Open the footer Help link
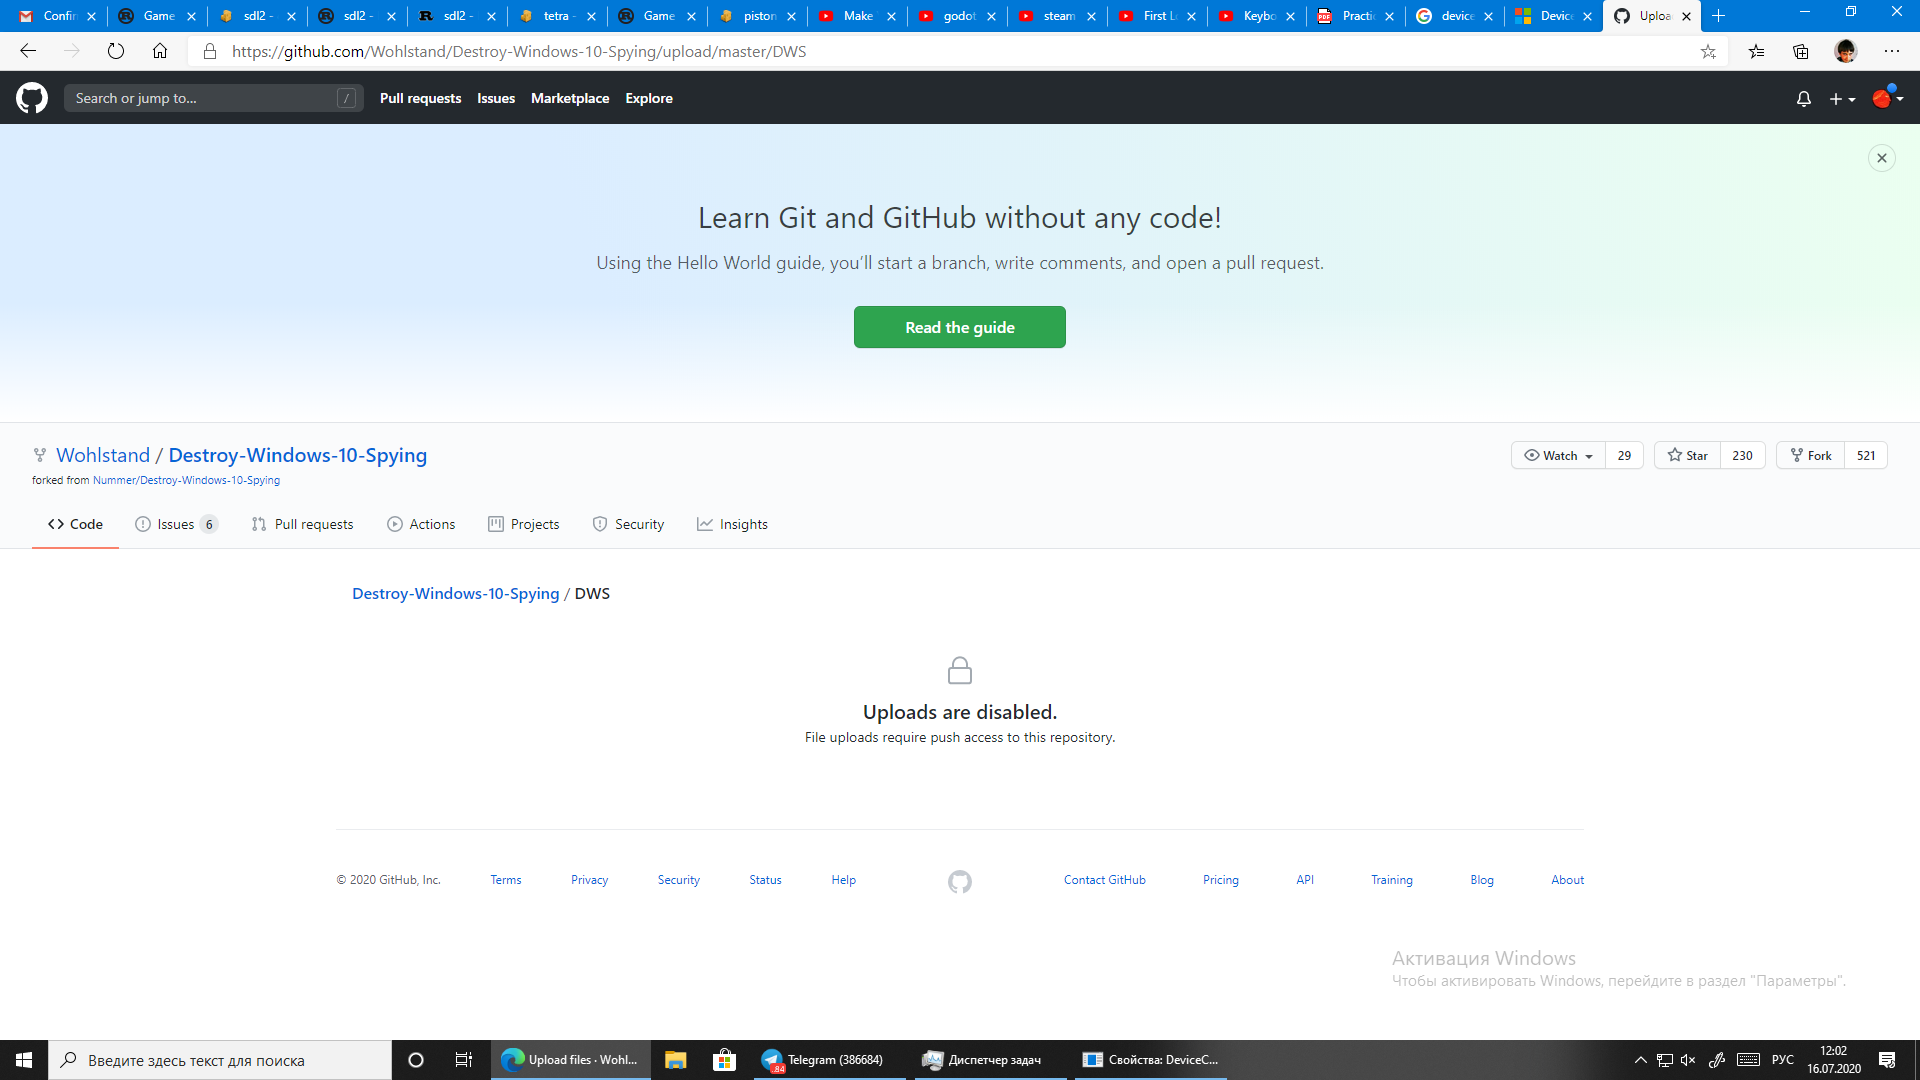This screenshot has height=1080, width=1920. pyautogui.click(x=844, y=880)
